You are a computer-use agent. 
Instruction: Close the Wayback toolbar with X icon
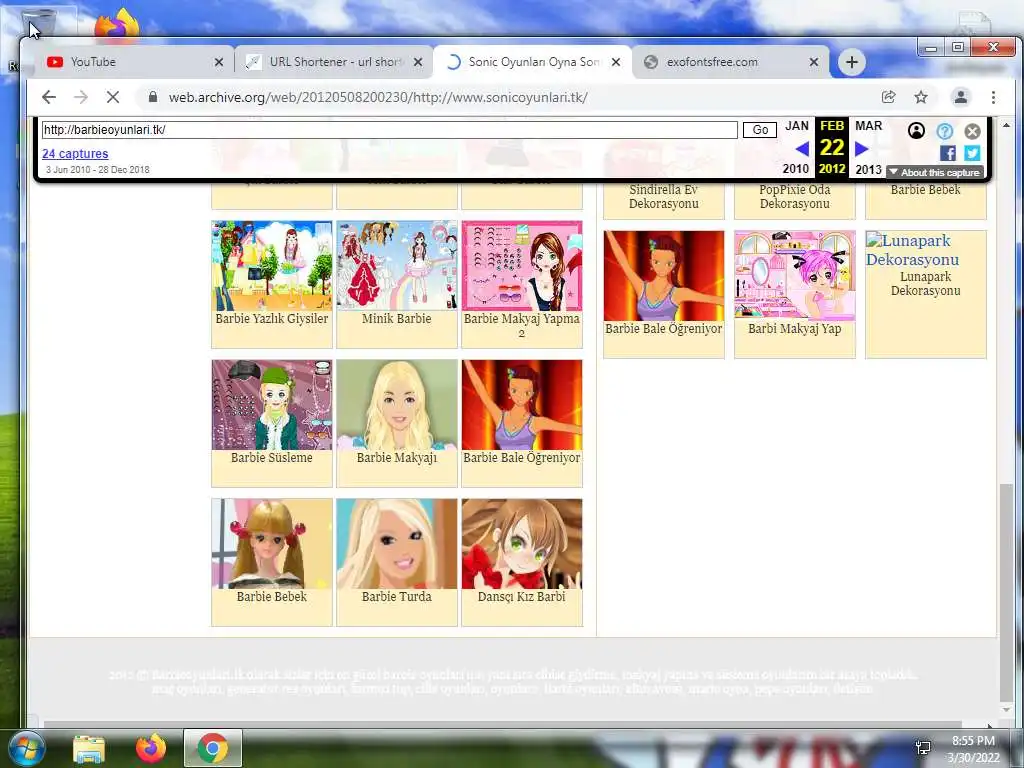tap(972, 131)
